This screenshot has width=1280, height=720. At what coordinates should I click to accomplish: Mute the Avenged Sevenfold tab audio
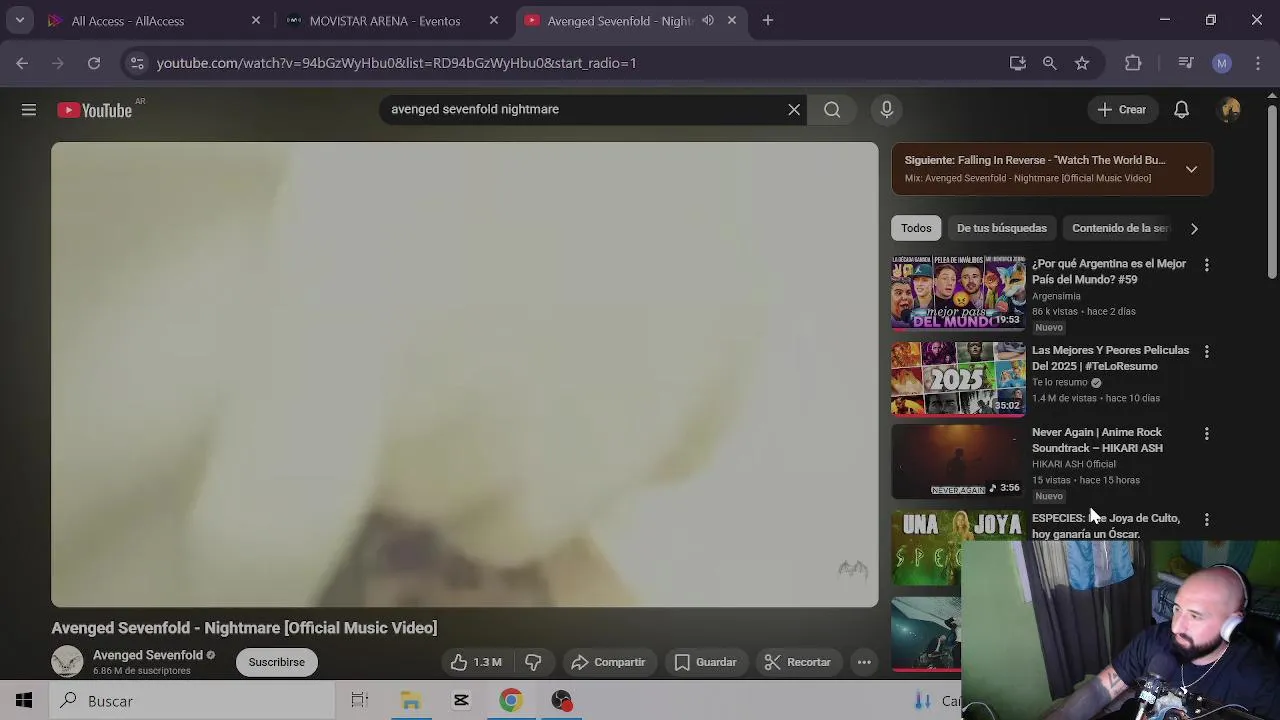708,20
